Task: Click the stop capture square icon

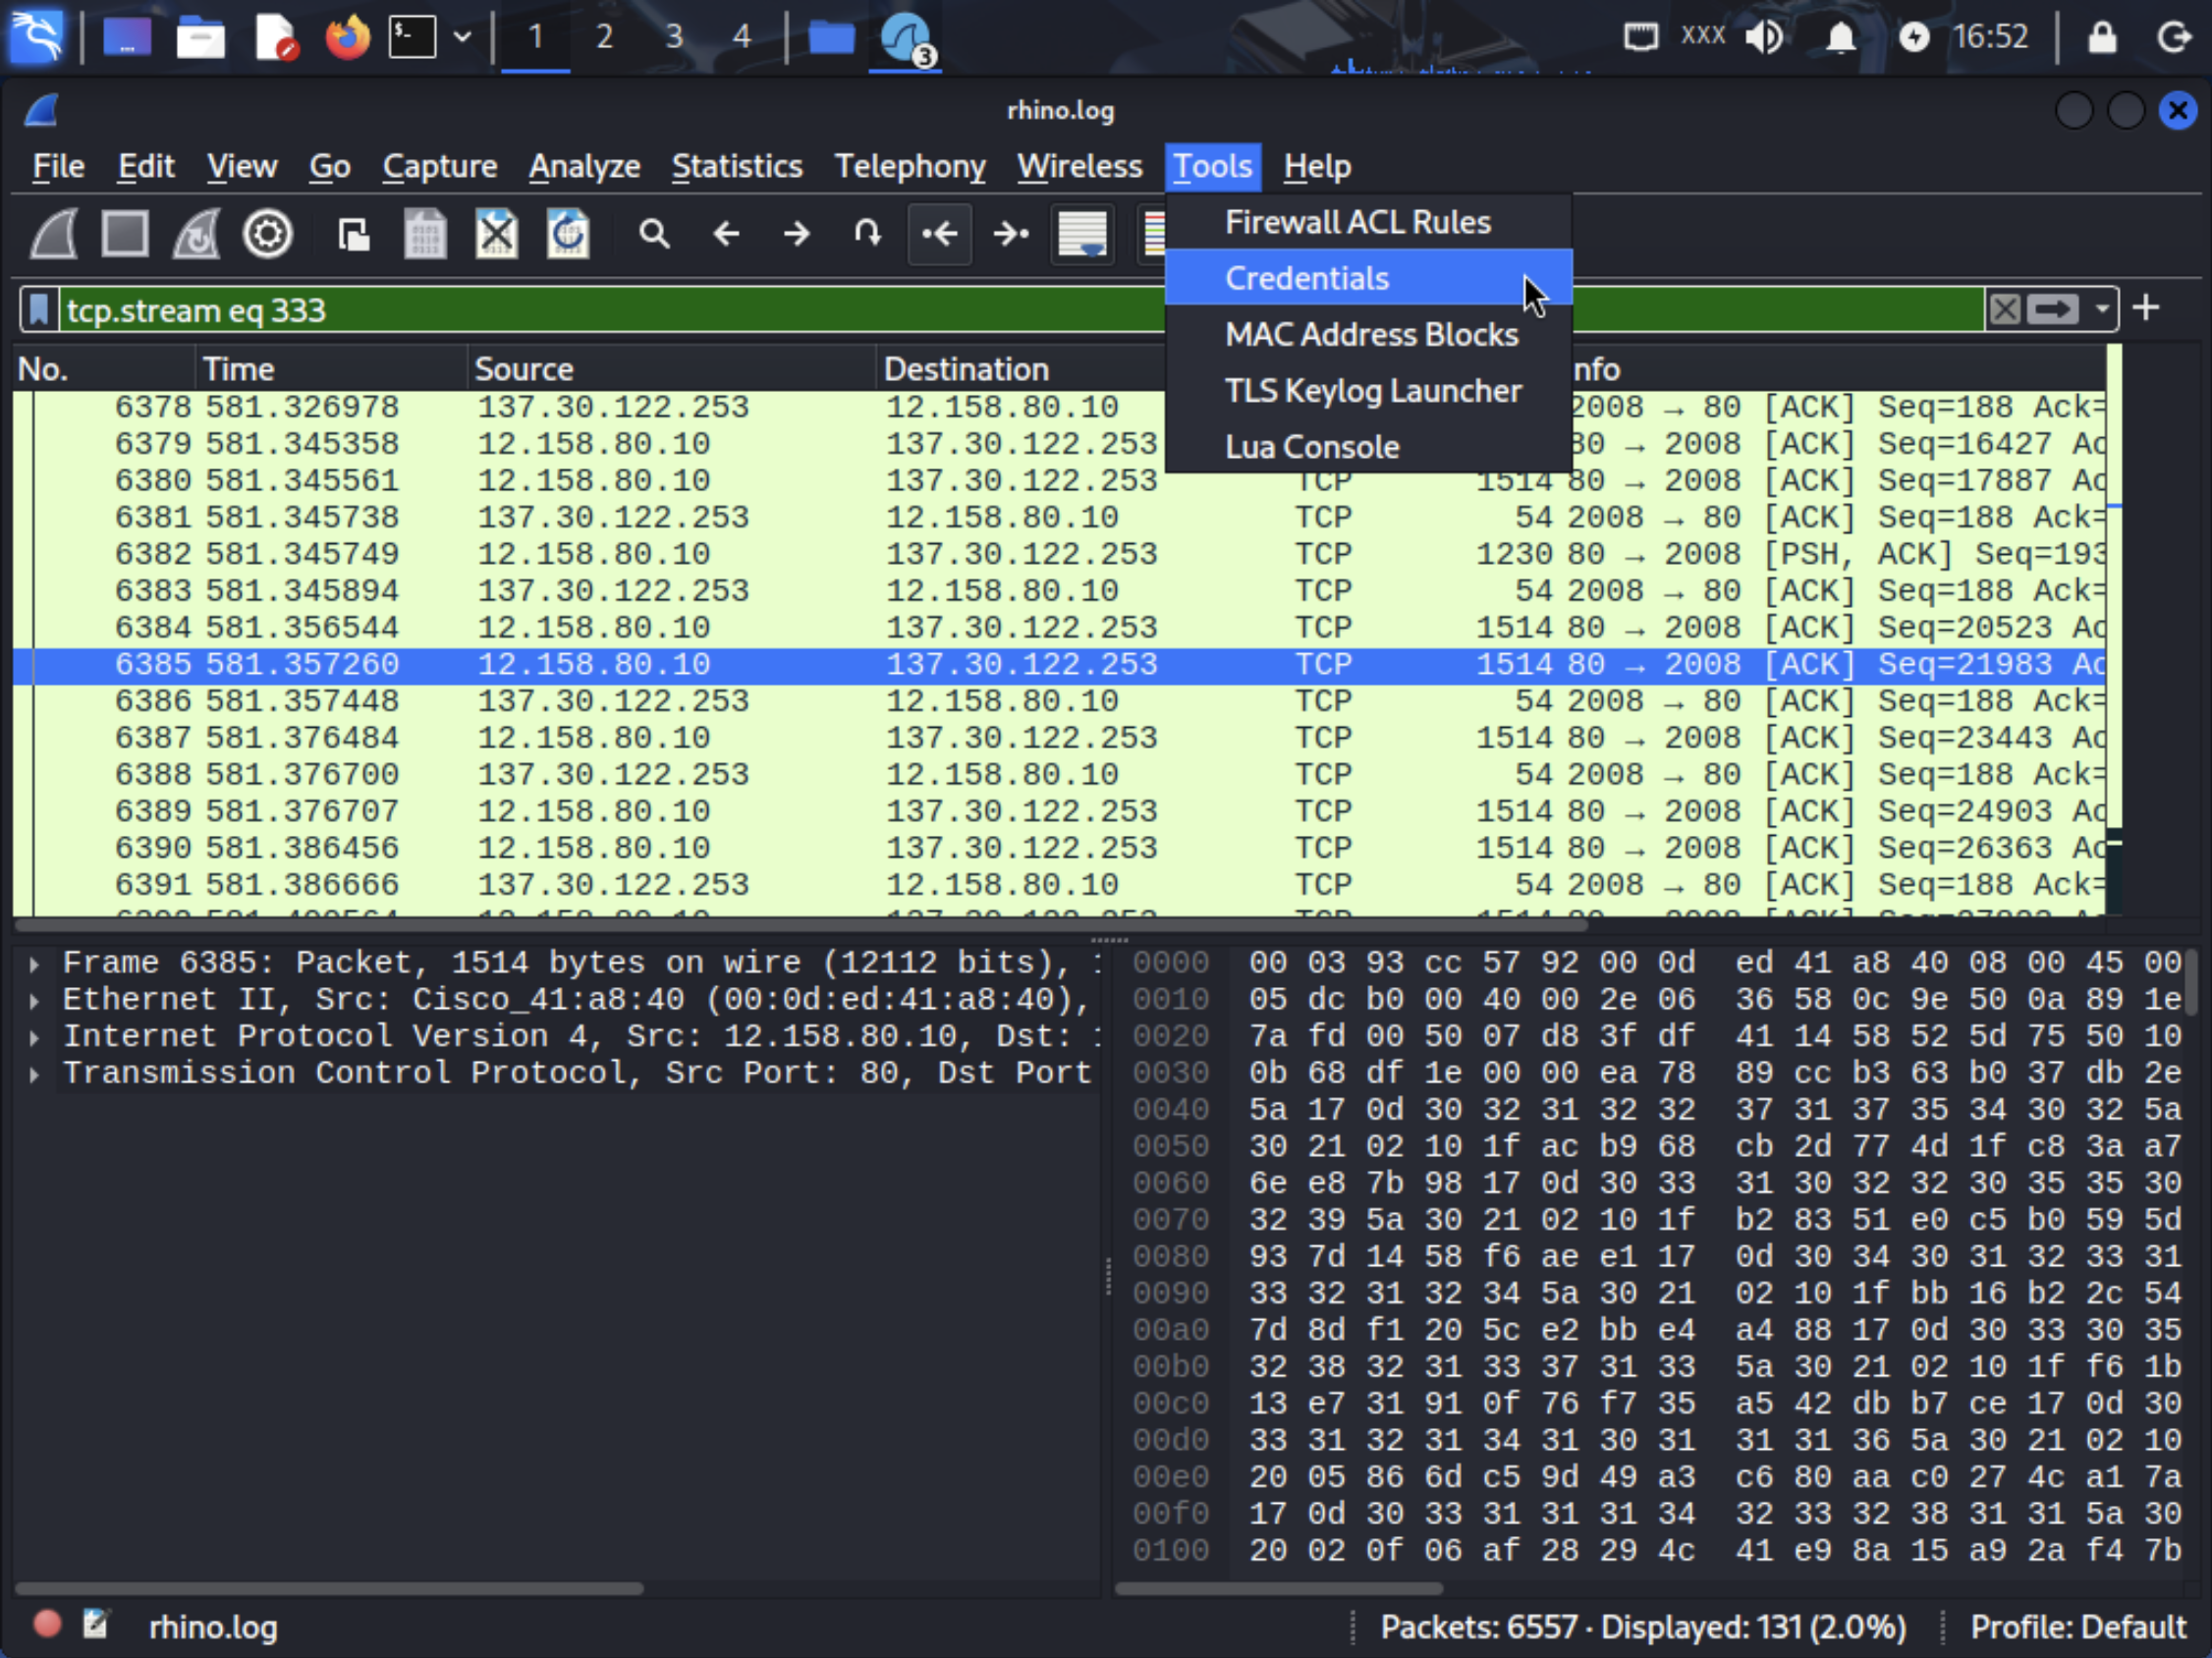Action: tap(125, 235)
